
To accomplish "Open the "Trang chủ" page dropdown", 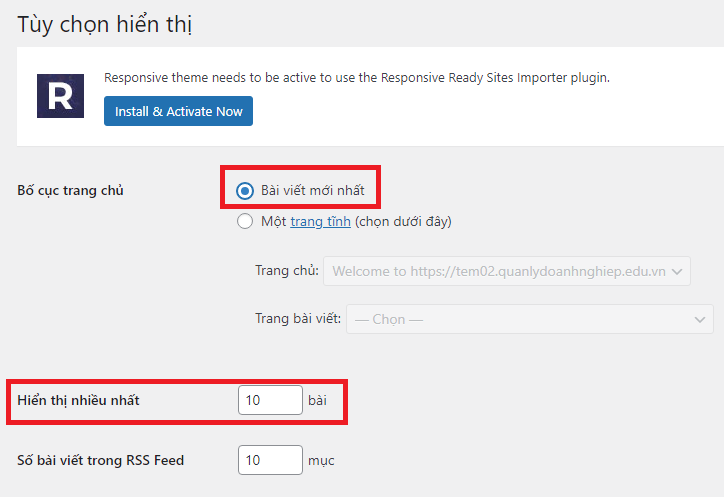I will point(507,271).
